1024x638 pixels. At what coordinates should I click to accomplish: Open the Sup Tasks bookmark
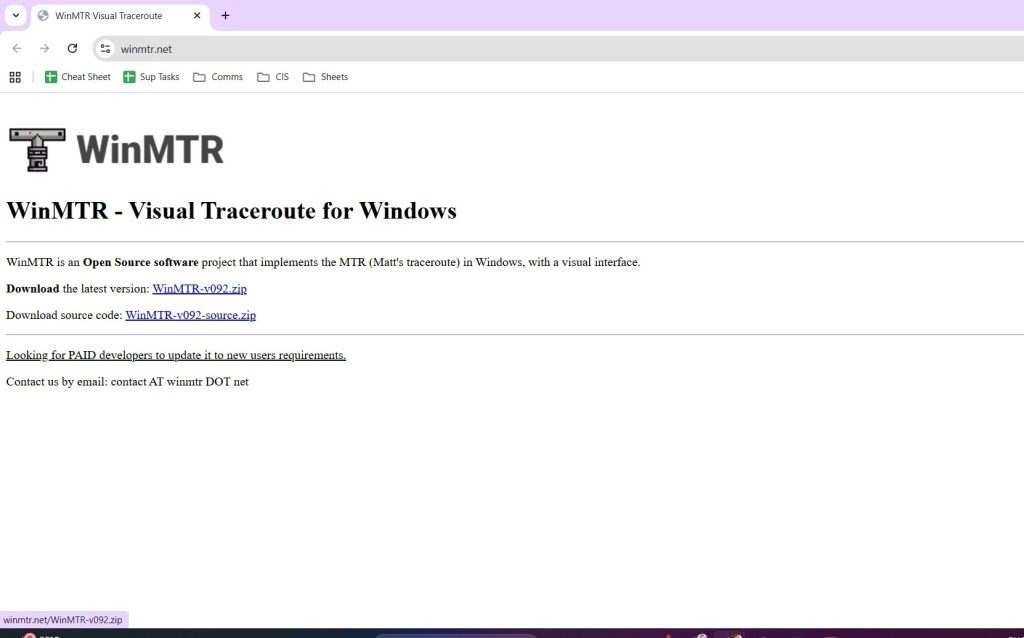click(x=151, y=77)
